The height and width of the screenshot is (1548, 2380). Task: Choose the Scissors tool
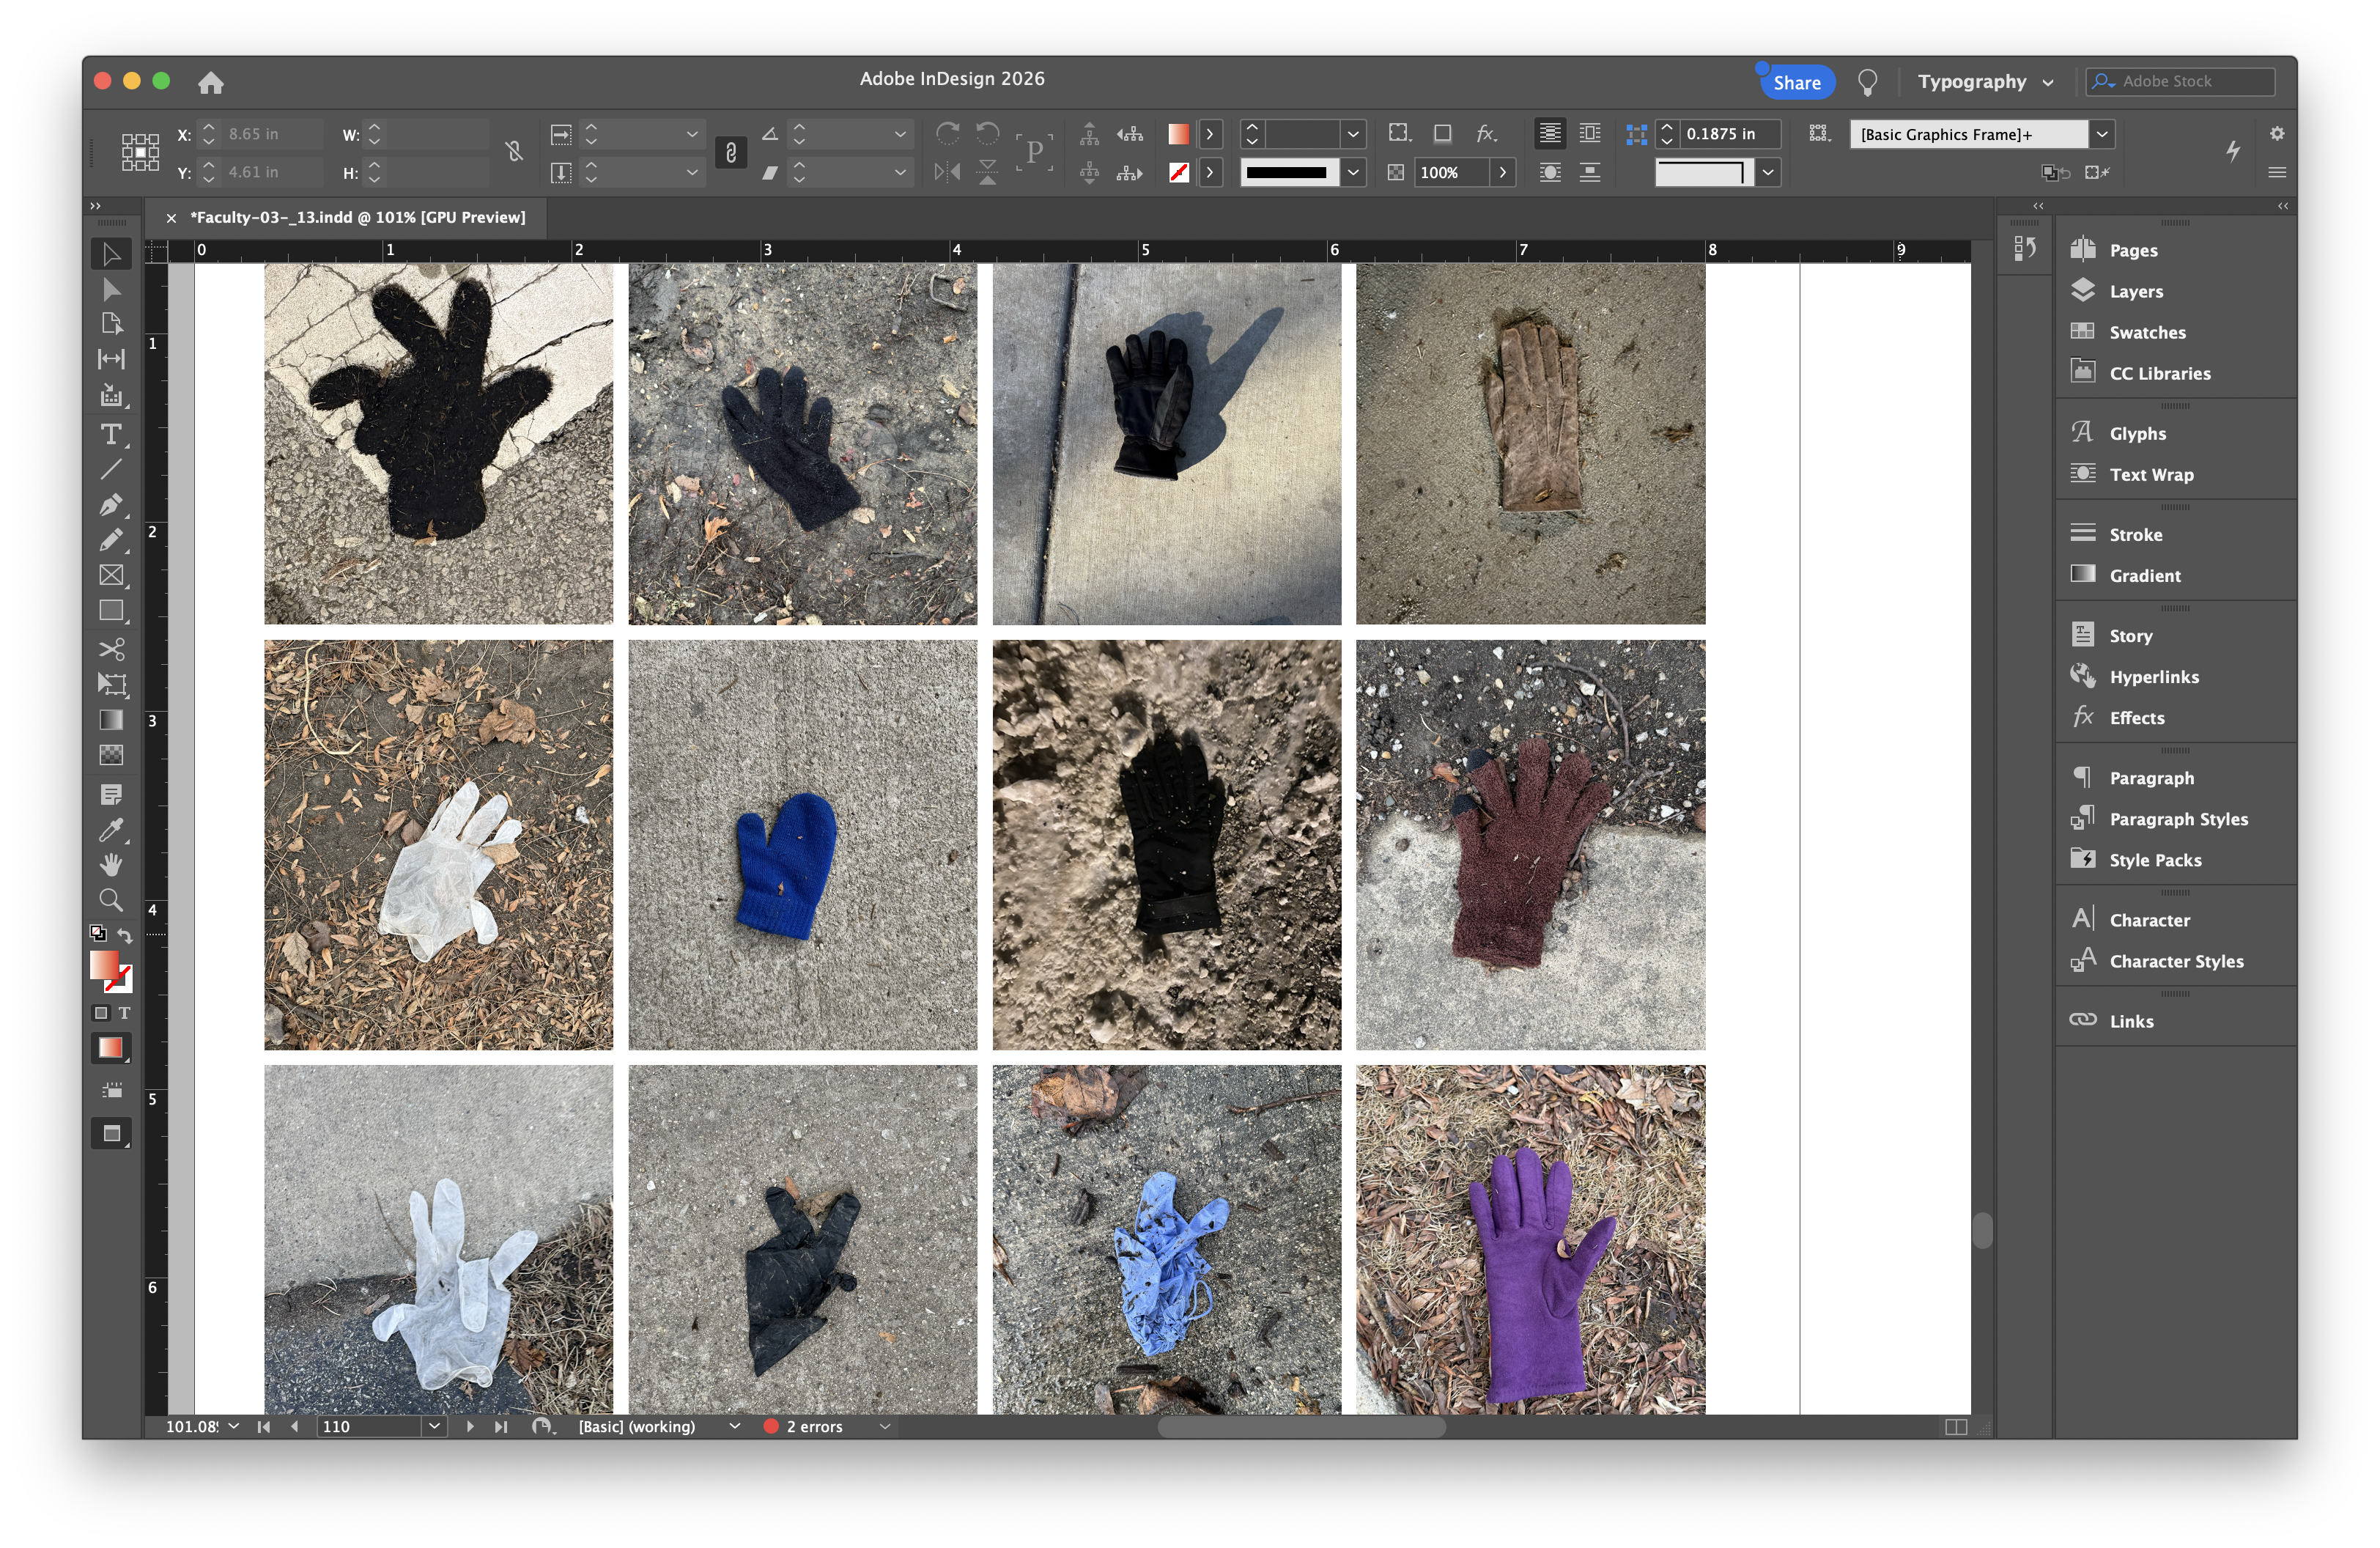pyautogui.click(x=111, y=649)
